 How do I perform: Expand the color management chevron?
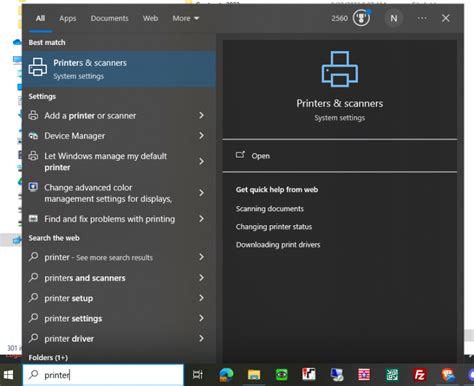coord(201,193)
